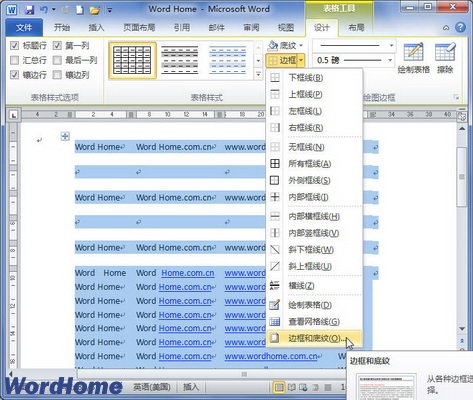This screenshot has width=473, height=400.
Task: Toggle 查看网格线(G) view gridlines
Action: click(314, 322)
